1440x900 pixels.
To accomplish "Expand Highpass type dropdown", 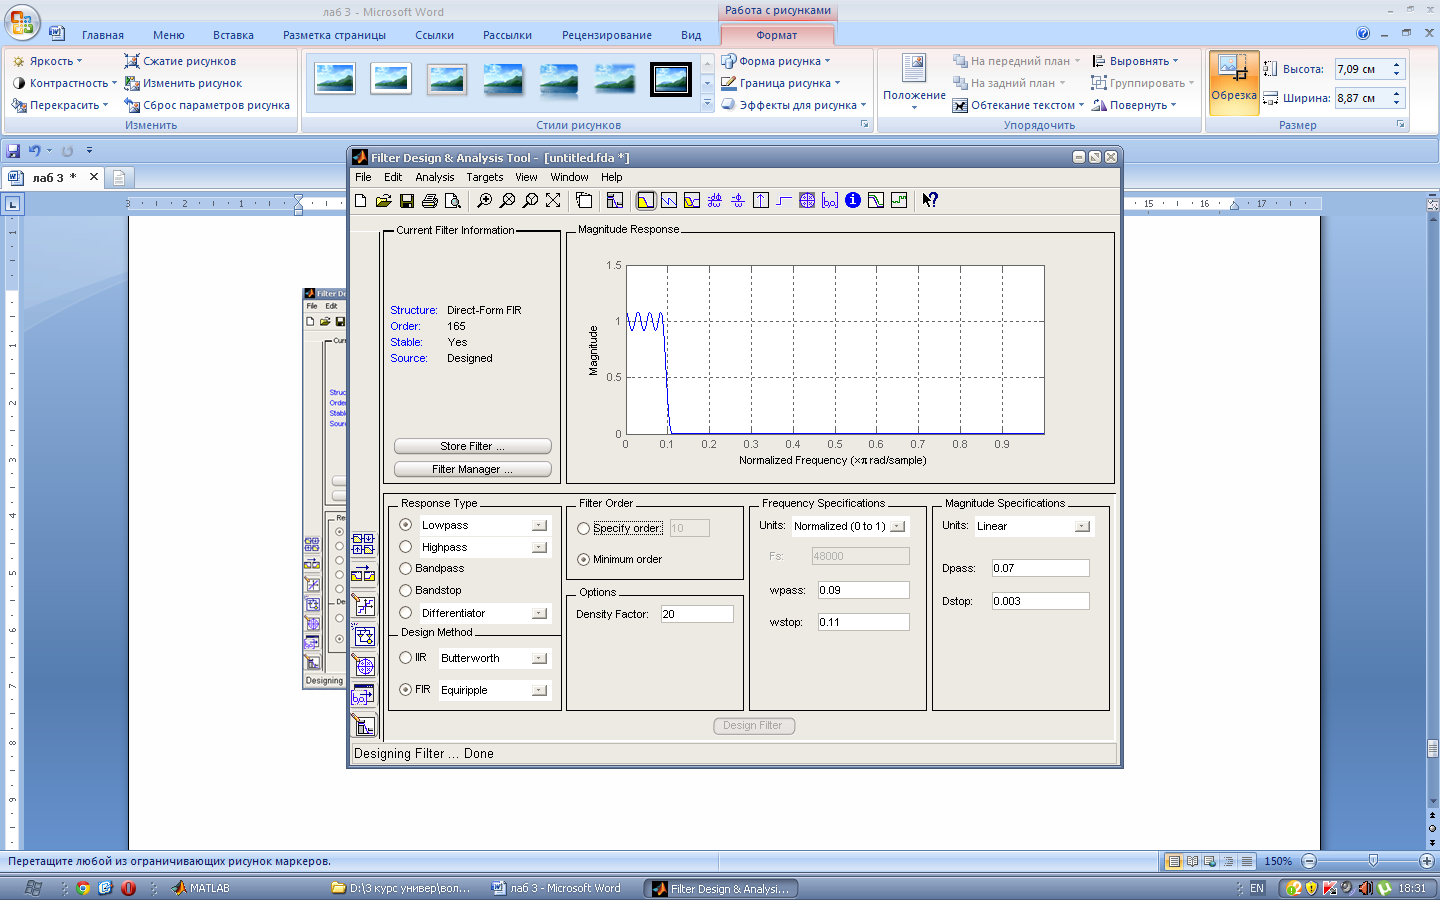I will click(540, 547).
